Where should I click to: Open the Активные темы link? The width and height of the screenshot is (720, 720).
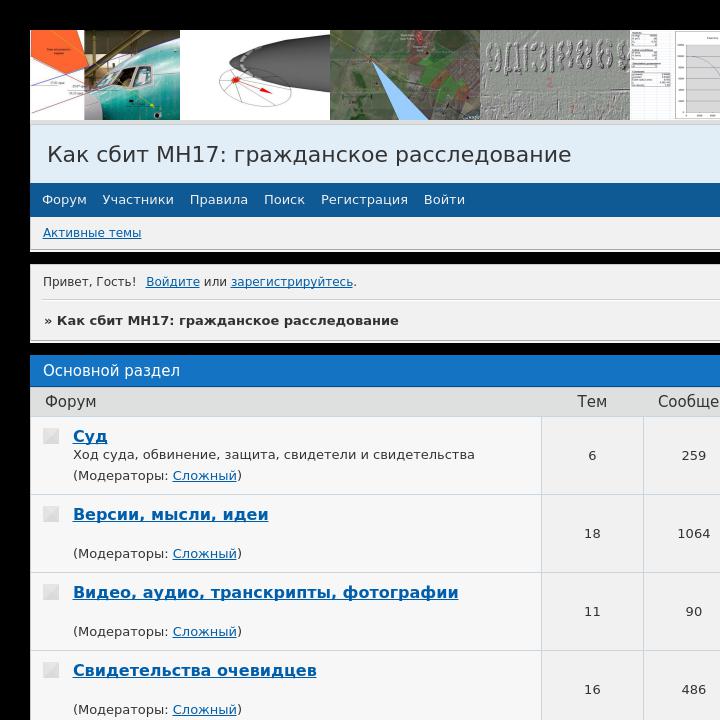pyautogui.click(x=92, y=233)
